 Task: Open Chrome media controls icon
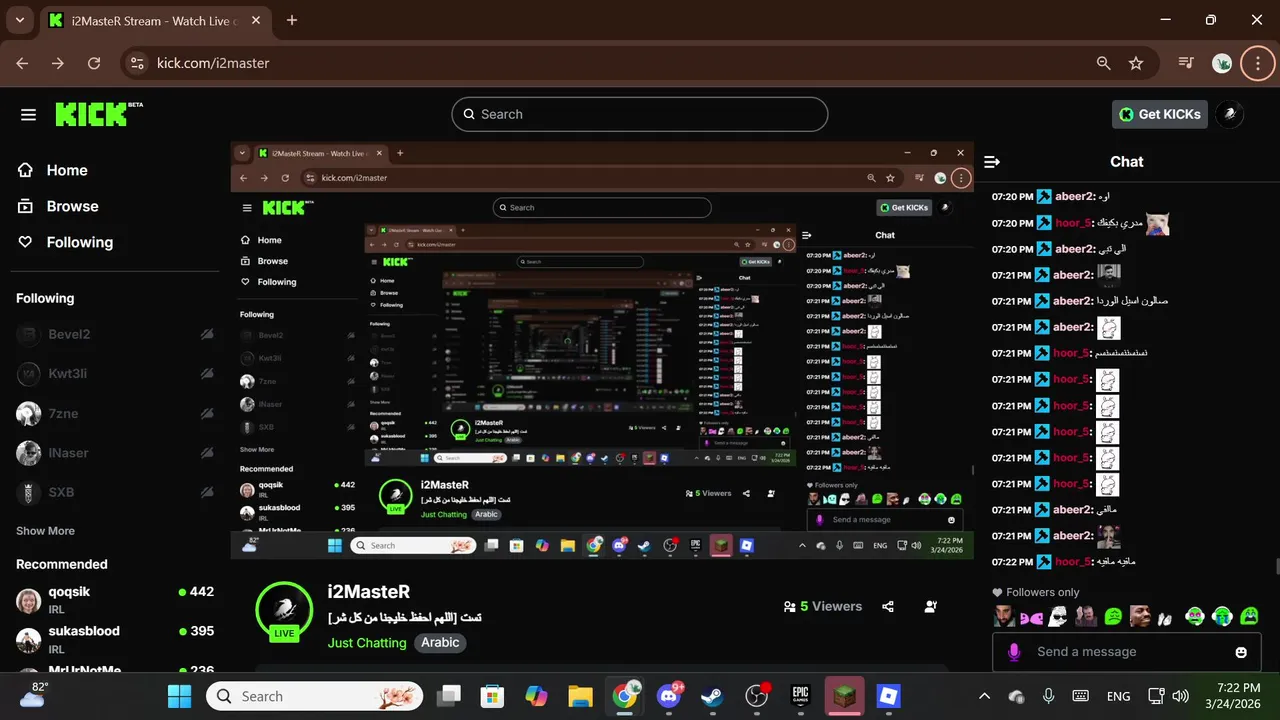pyautogui.click(x=1186, y=63)
